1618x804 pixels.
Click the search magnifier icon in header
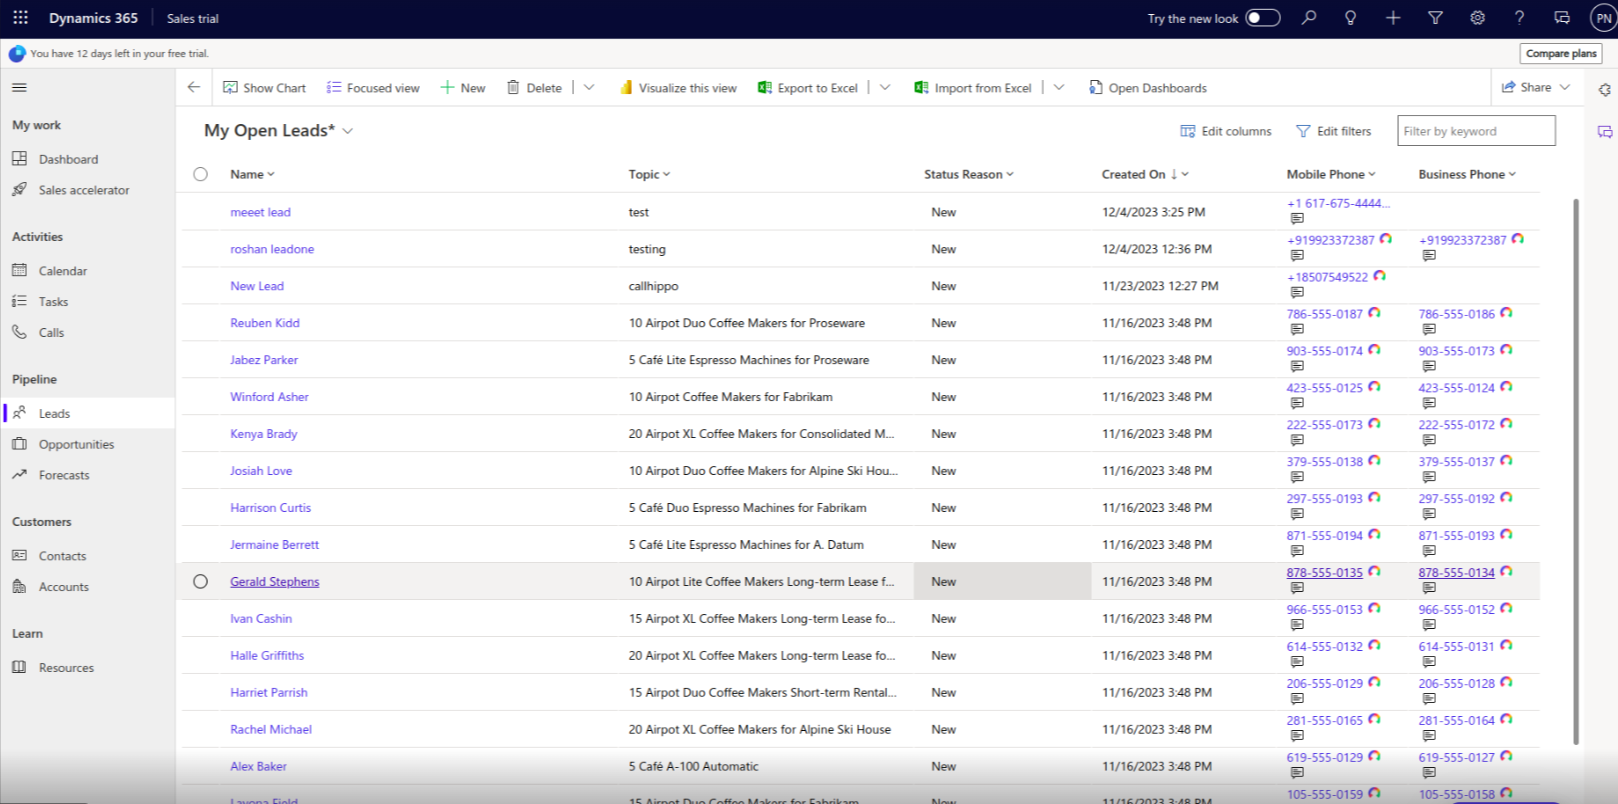pos(1309,18)
